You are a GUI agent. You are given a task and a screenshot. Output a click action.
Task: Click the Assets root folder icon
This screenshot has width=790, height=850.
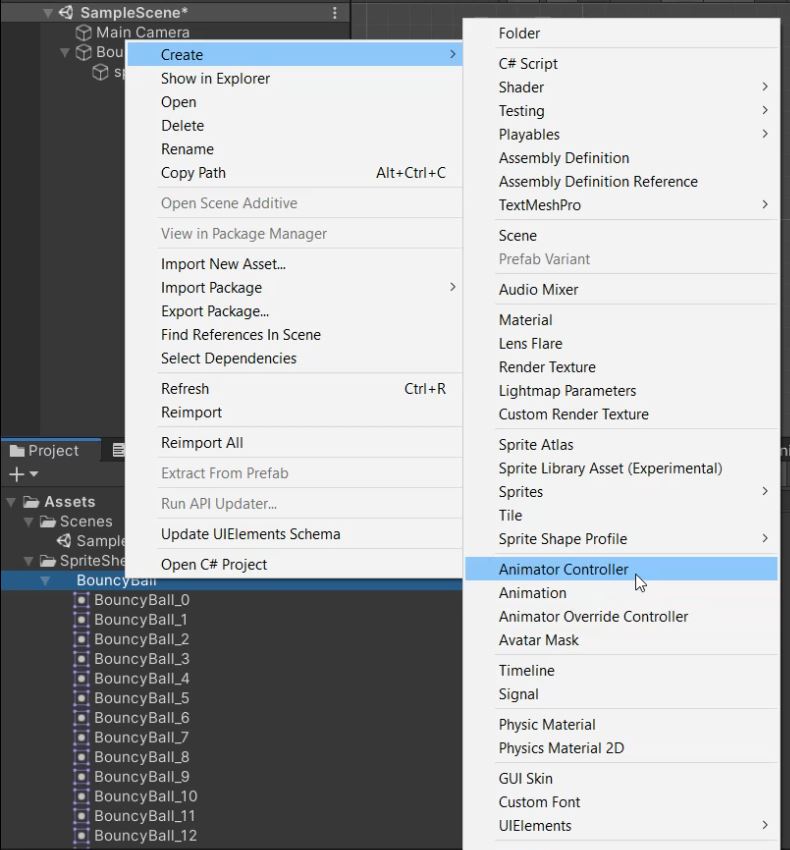[x=33, y=501]
